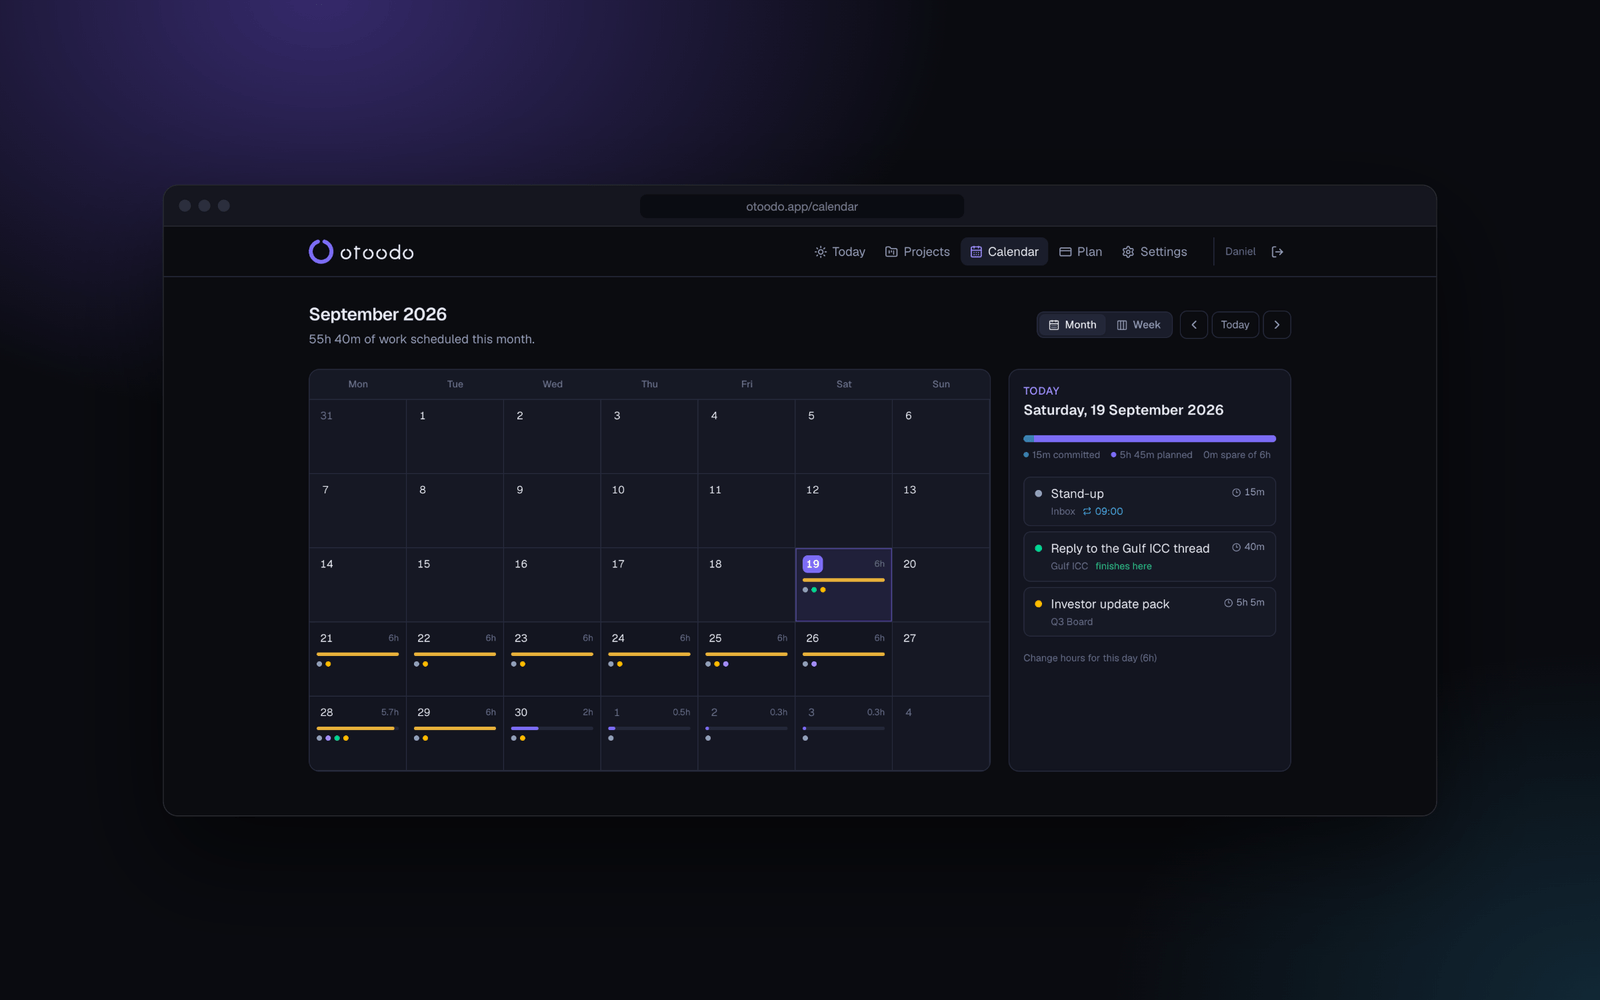Open the Today nav item

click(840, 252)
